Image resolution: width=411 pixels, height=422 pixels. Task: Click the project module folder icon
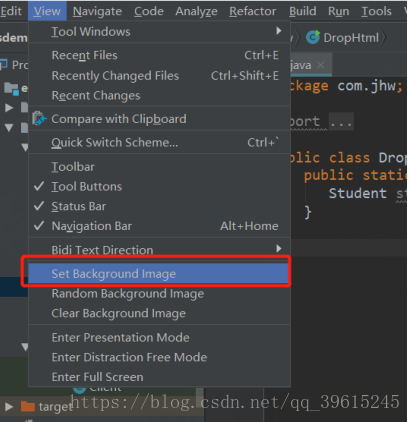click(11, 89)
